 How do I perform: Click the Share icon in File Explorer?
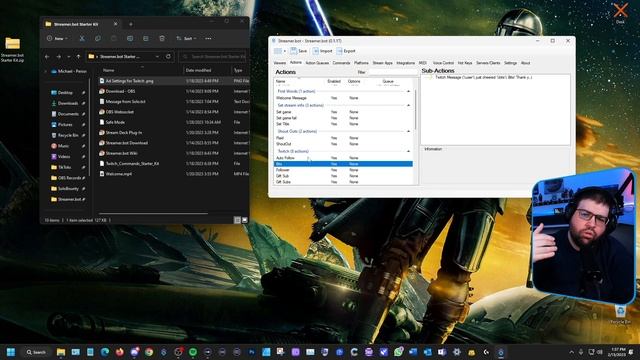pyautogui.click(x=146, y=38)
